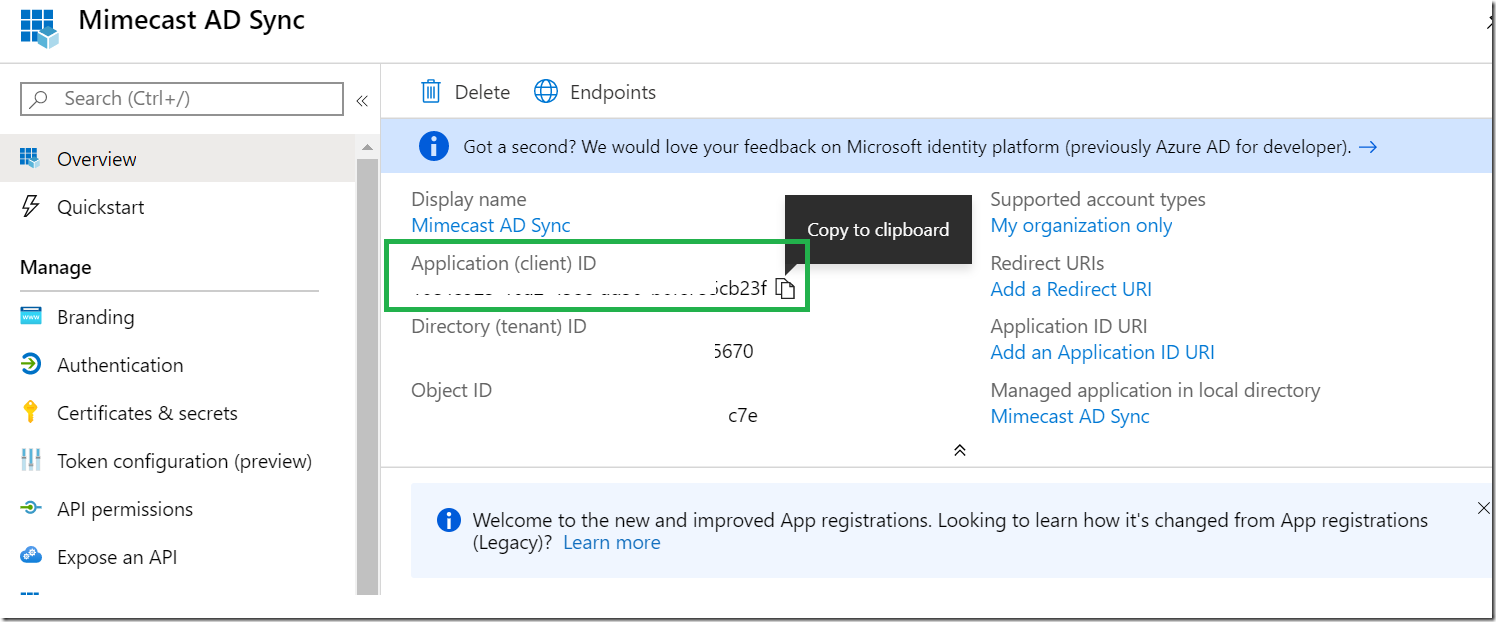The image size is (1496, 622).
Task: Click the Endpoints button label
Action: pyautogui.click(x=613, y=92)
